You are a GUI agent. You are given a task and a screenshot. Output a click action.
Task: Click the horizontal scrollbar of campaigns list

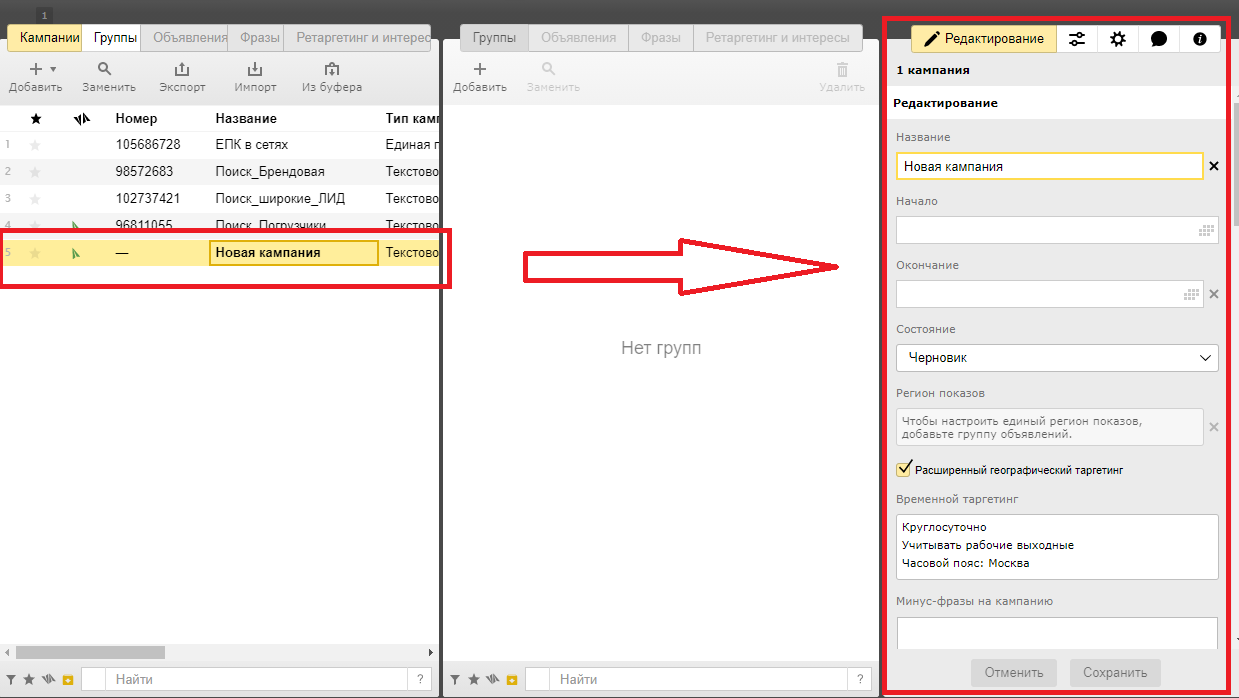[90, 652]
